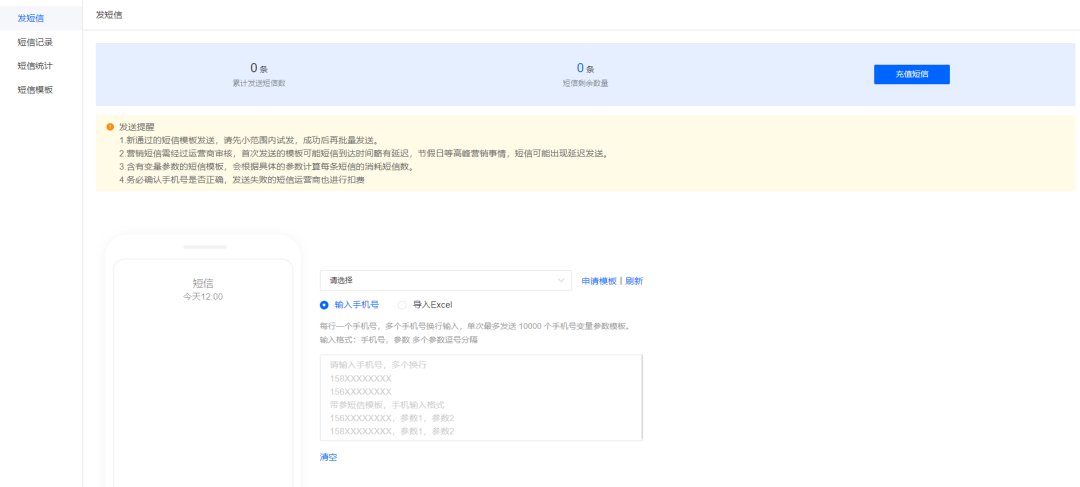Open the 请选择 template dropdown
The height and width of the screenshot is (487, 1080).
446,280
